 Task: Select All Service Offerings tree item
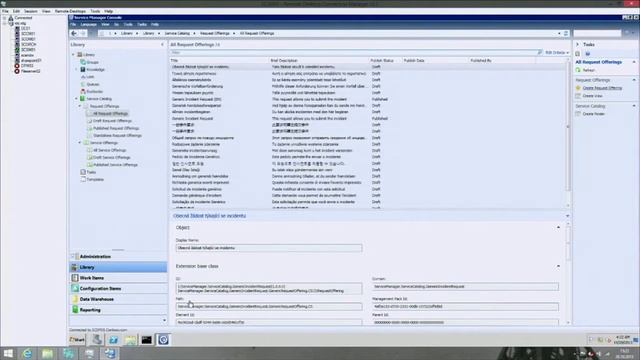click(110, 150)
